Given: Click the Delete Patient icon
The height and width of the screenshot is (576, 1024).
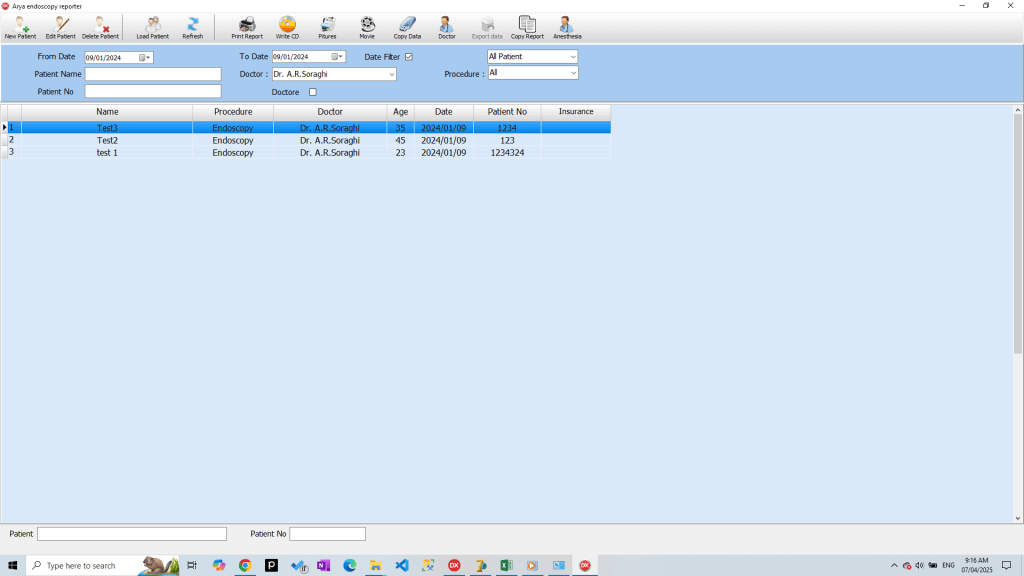Looking at the screenshot, I should click(100, 26).
